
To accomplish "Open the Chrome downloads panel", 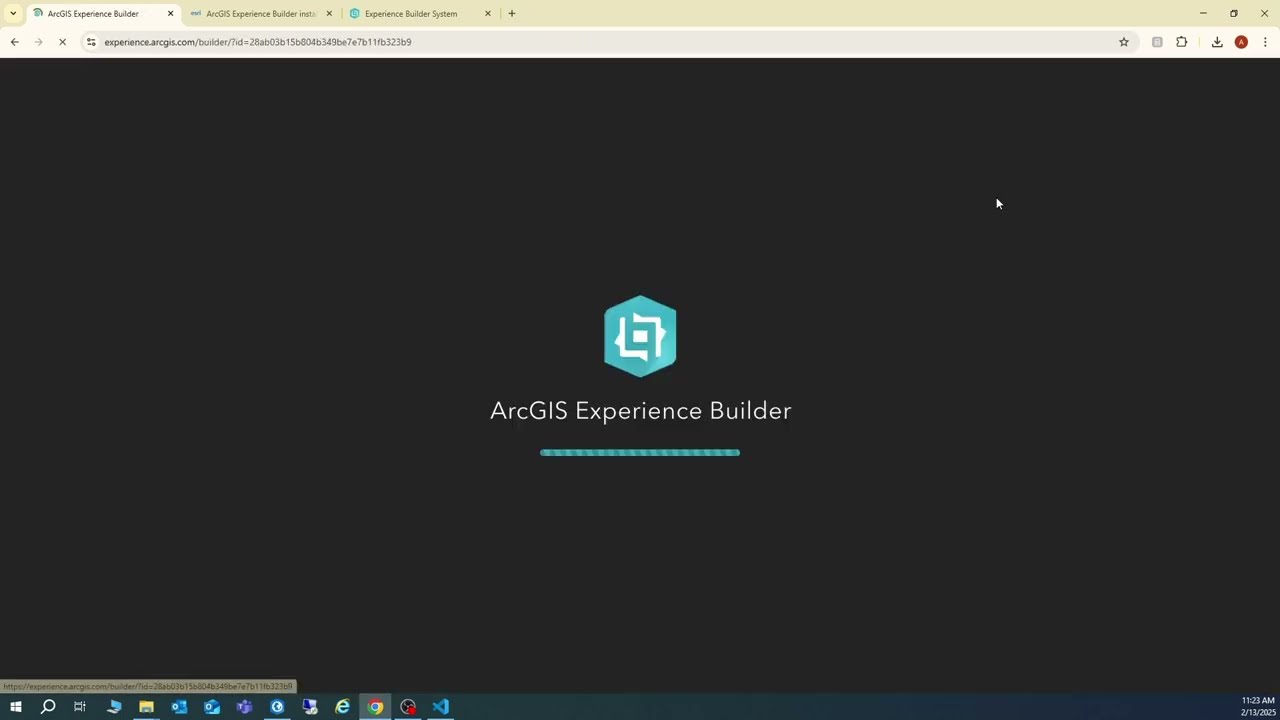I will click(1217, 42).
